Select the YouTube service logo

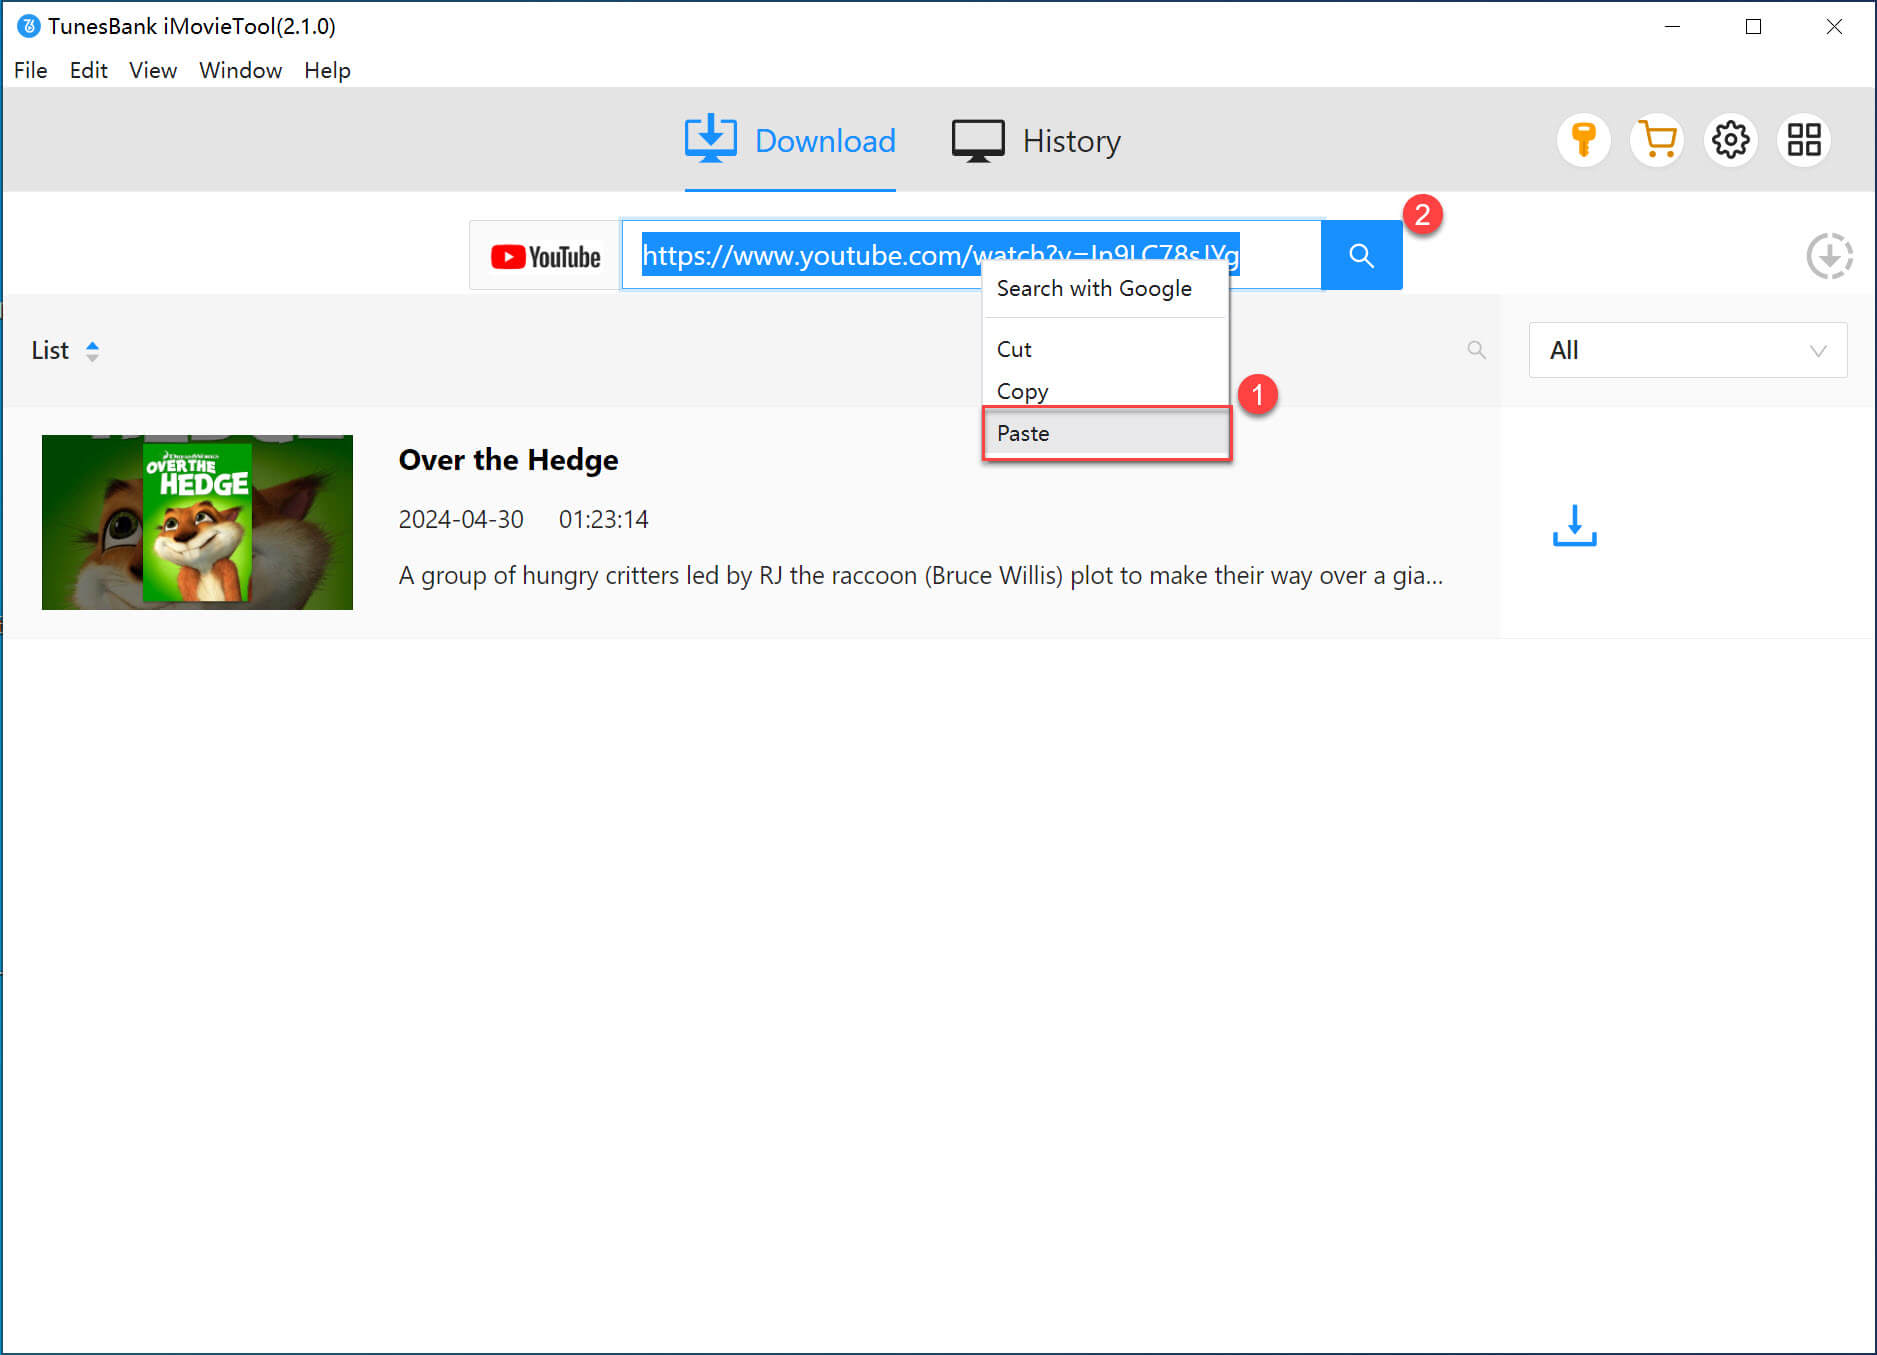[545, 256]
